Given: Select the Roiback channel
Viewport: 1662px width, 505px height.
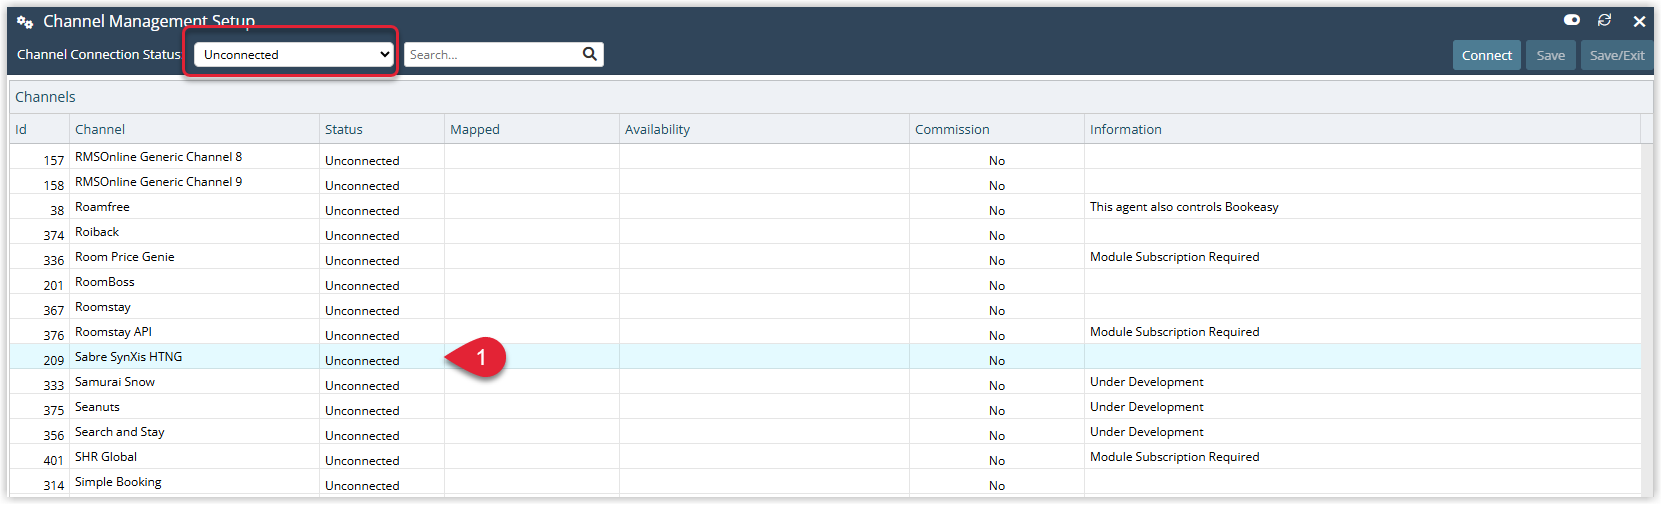Looking at the screenshot, I should click(x=825, y=232).
